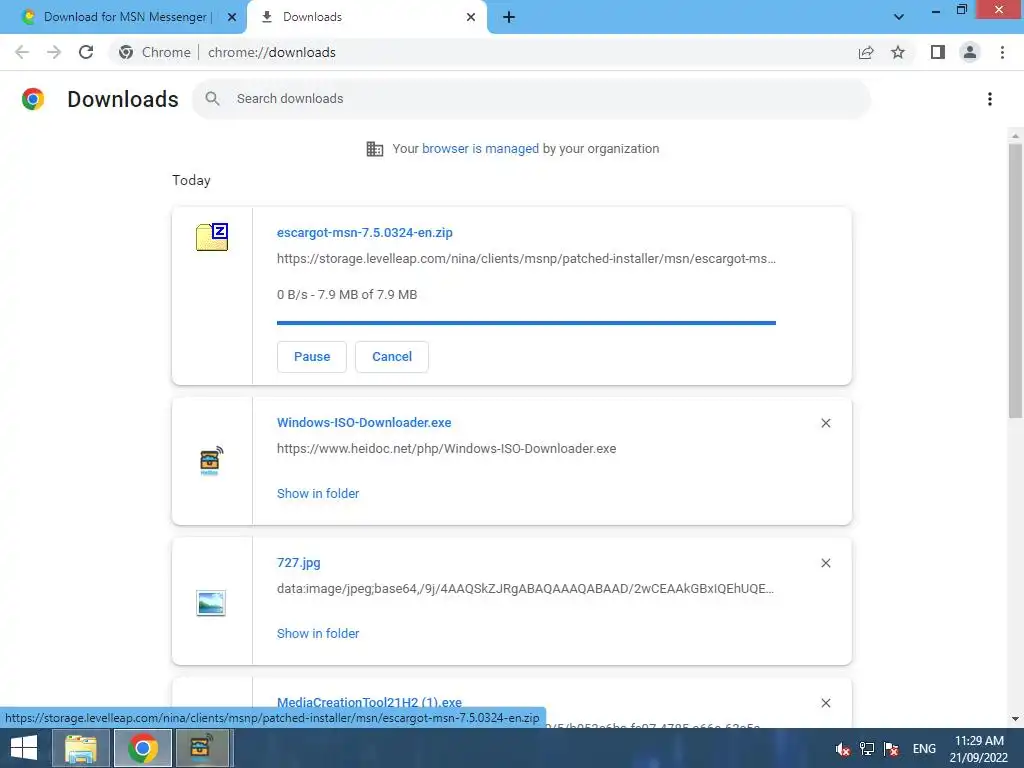1024x768 pixels.
Task: Click the escargot-msn download progress bar
Action: coord(526,323)
